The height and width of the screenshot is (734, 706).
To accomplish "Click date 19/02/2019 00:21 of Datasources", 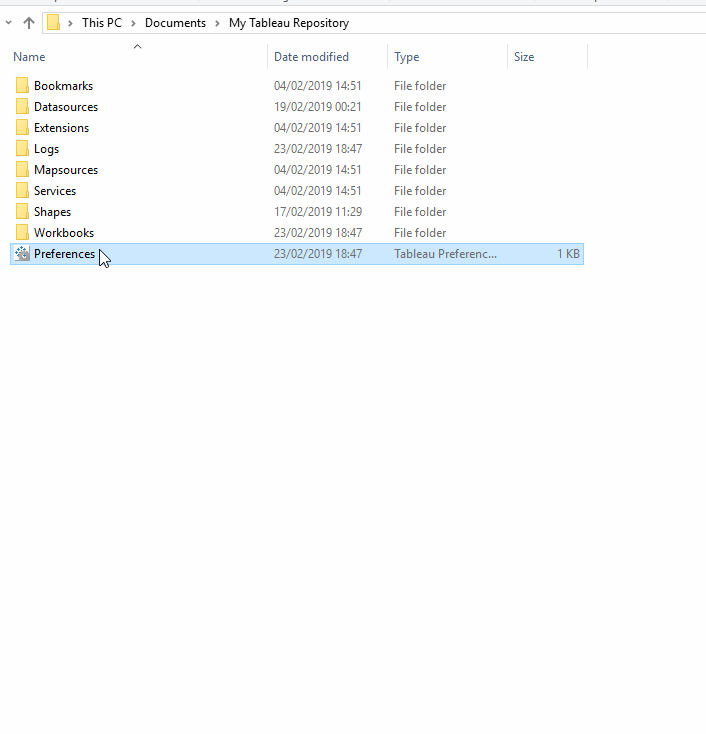I will click(x=318, y=107).
